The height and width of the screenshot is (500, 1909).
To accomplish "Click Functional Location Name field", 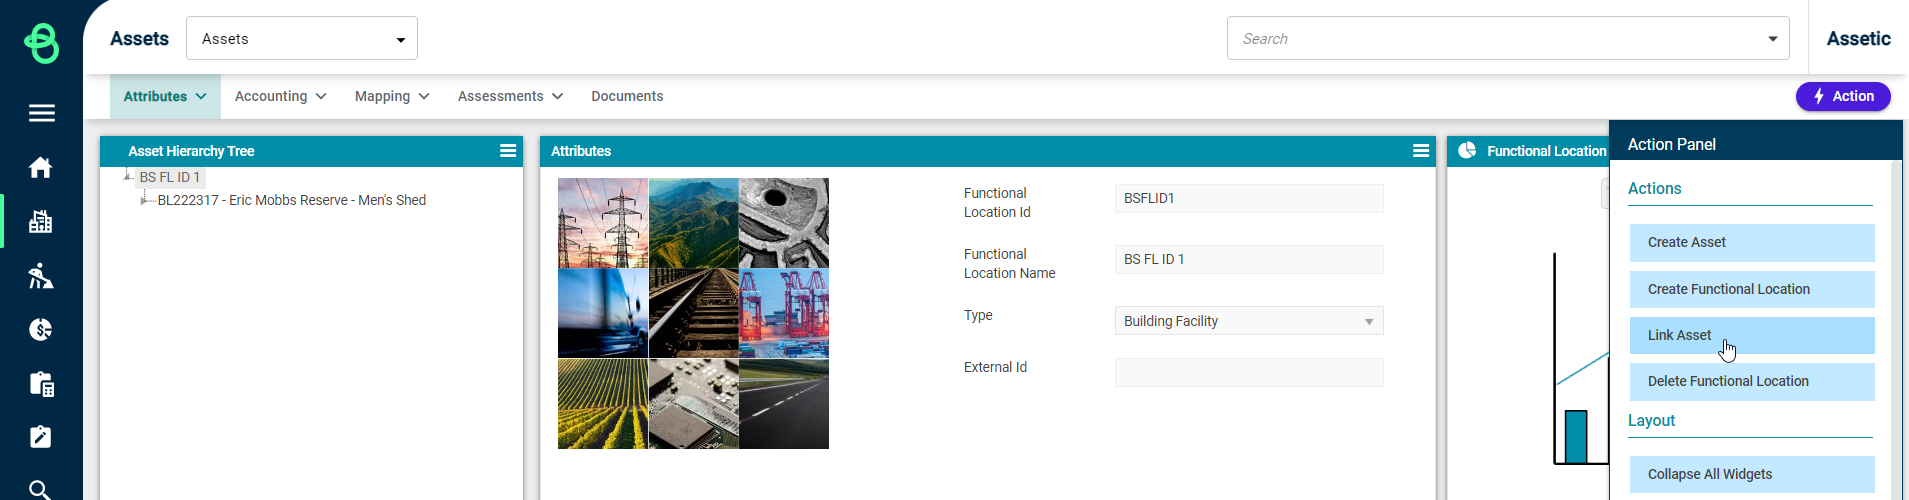I will pos(1249,259).
